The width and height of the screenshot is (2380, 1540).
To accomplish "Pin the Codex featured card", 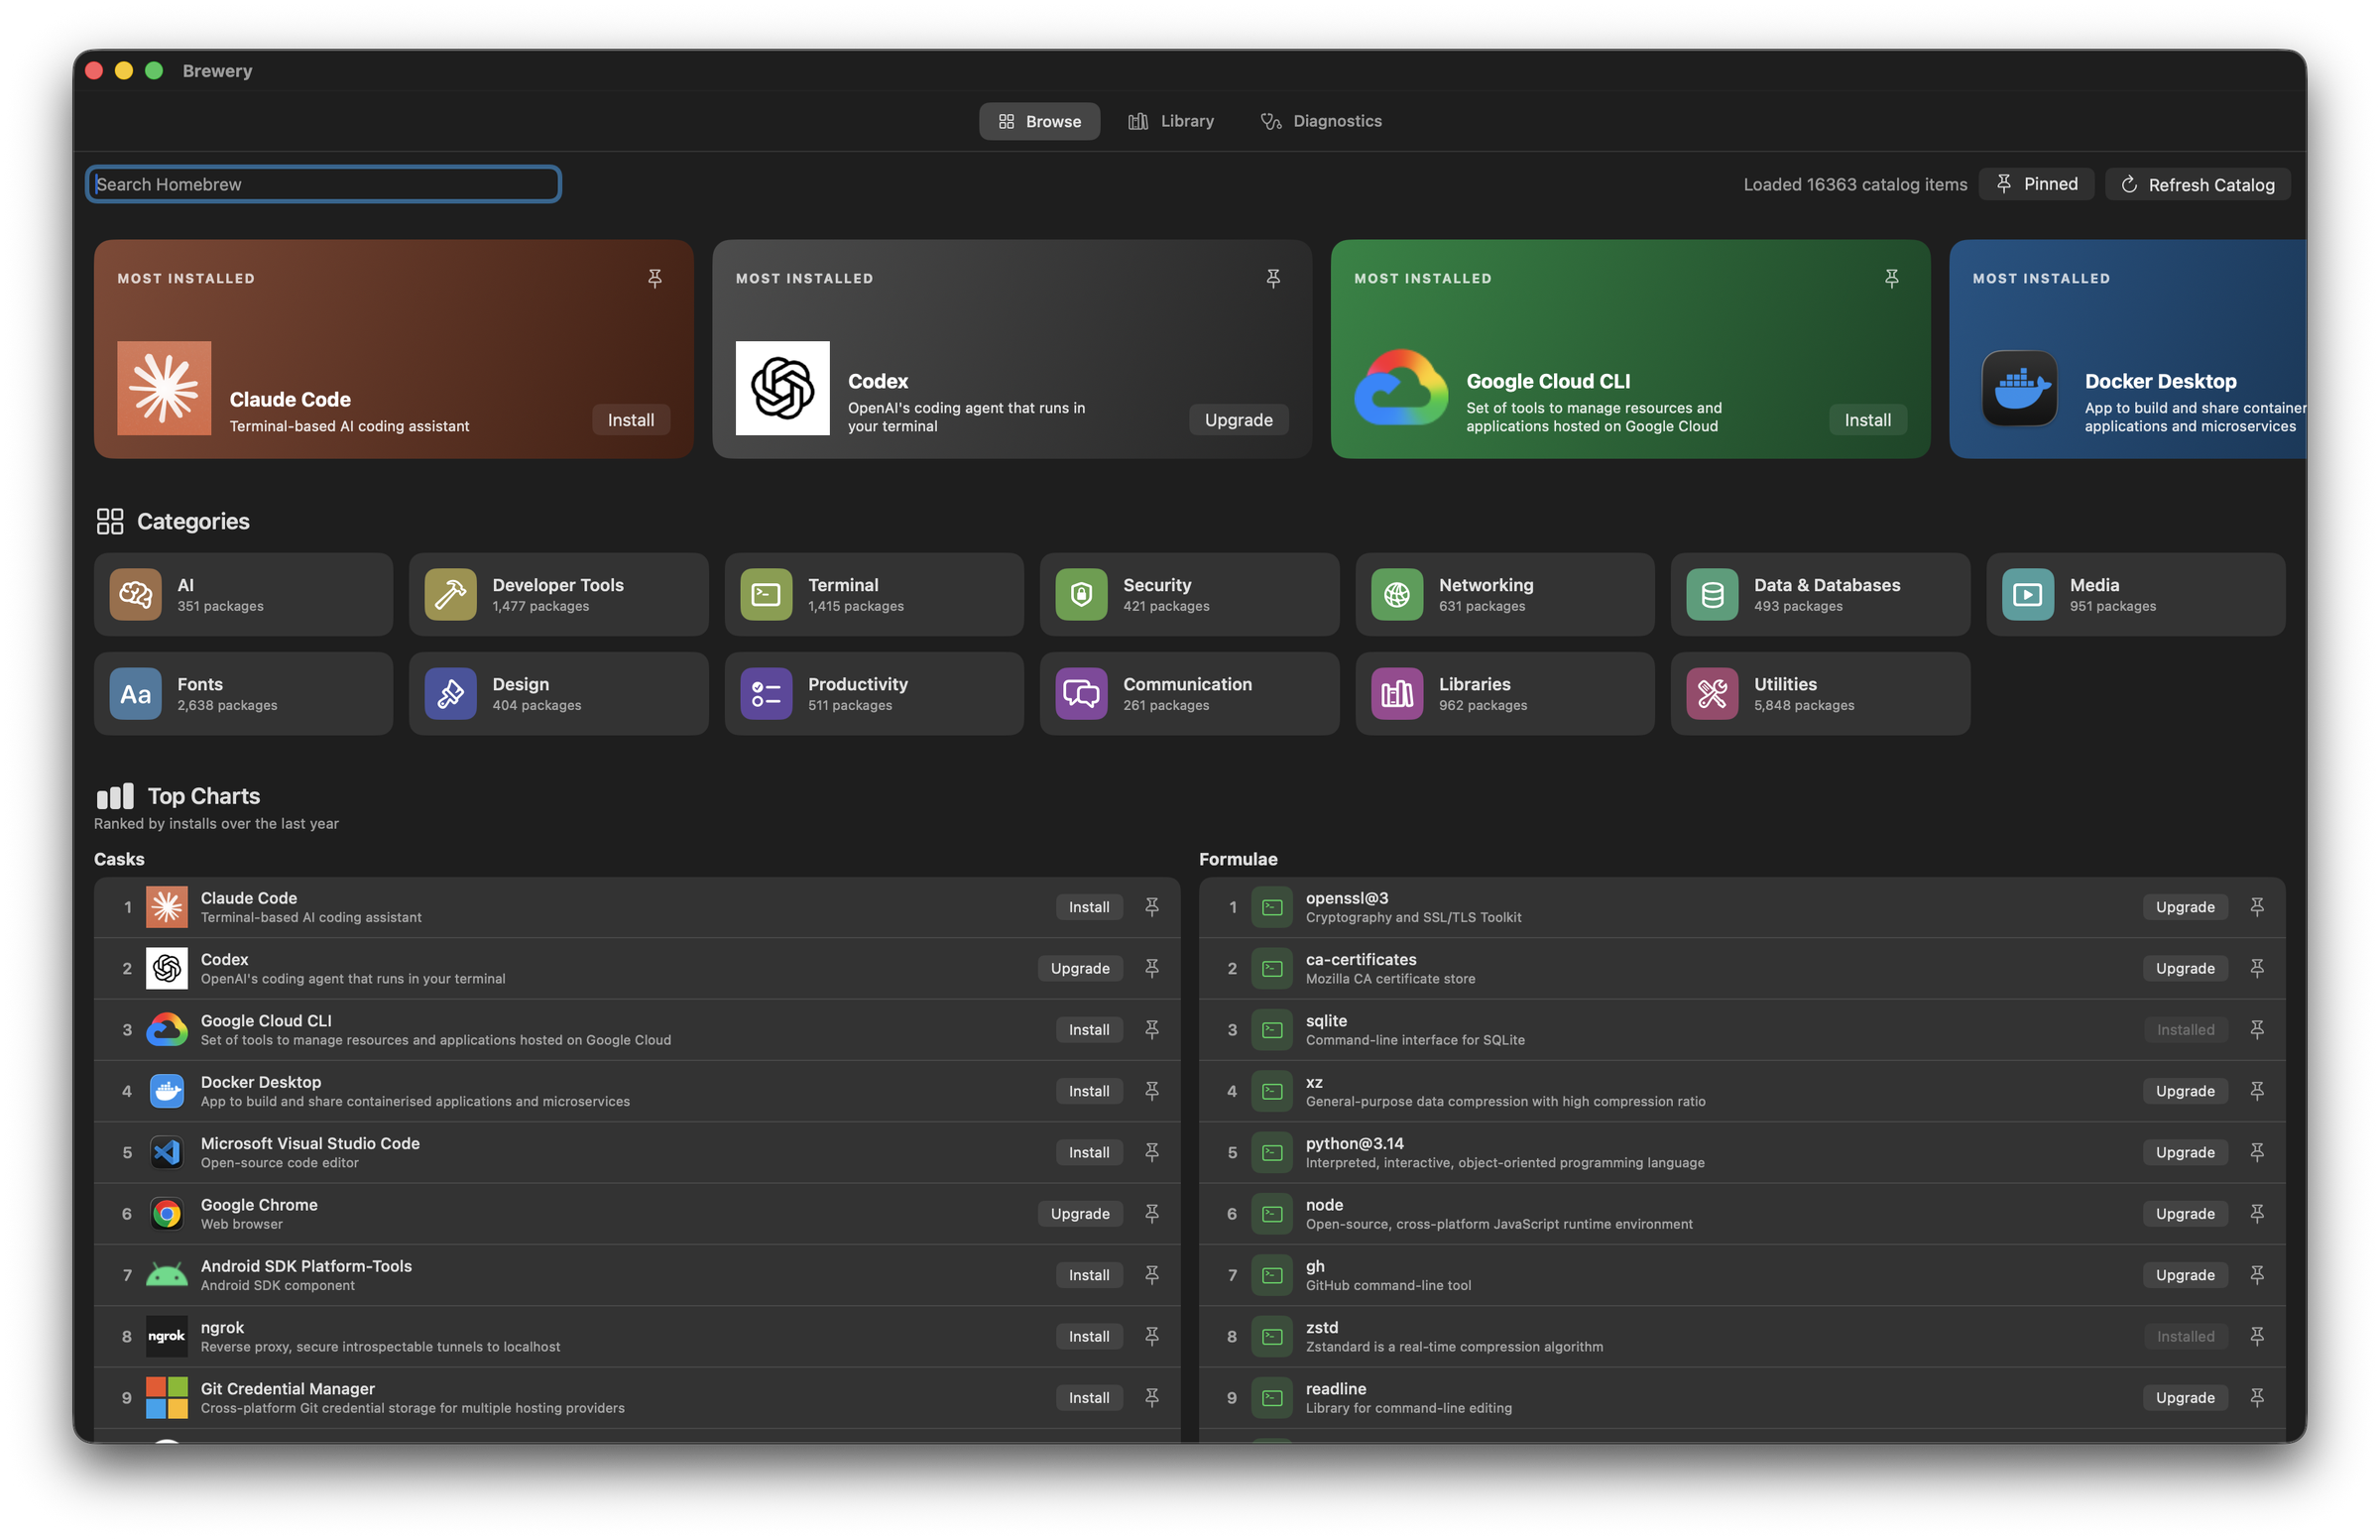I will [1273, 279].
